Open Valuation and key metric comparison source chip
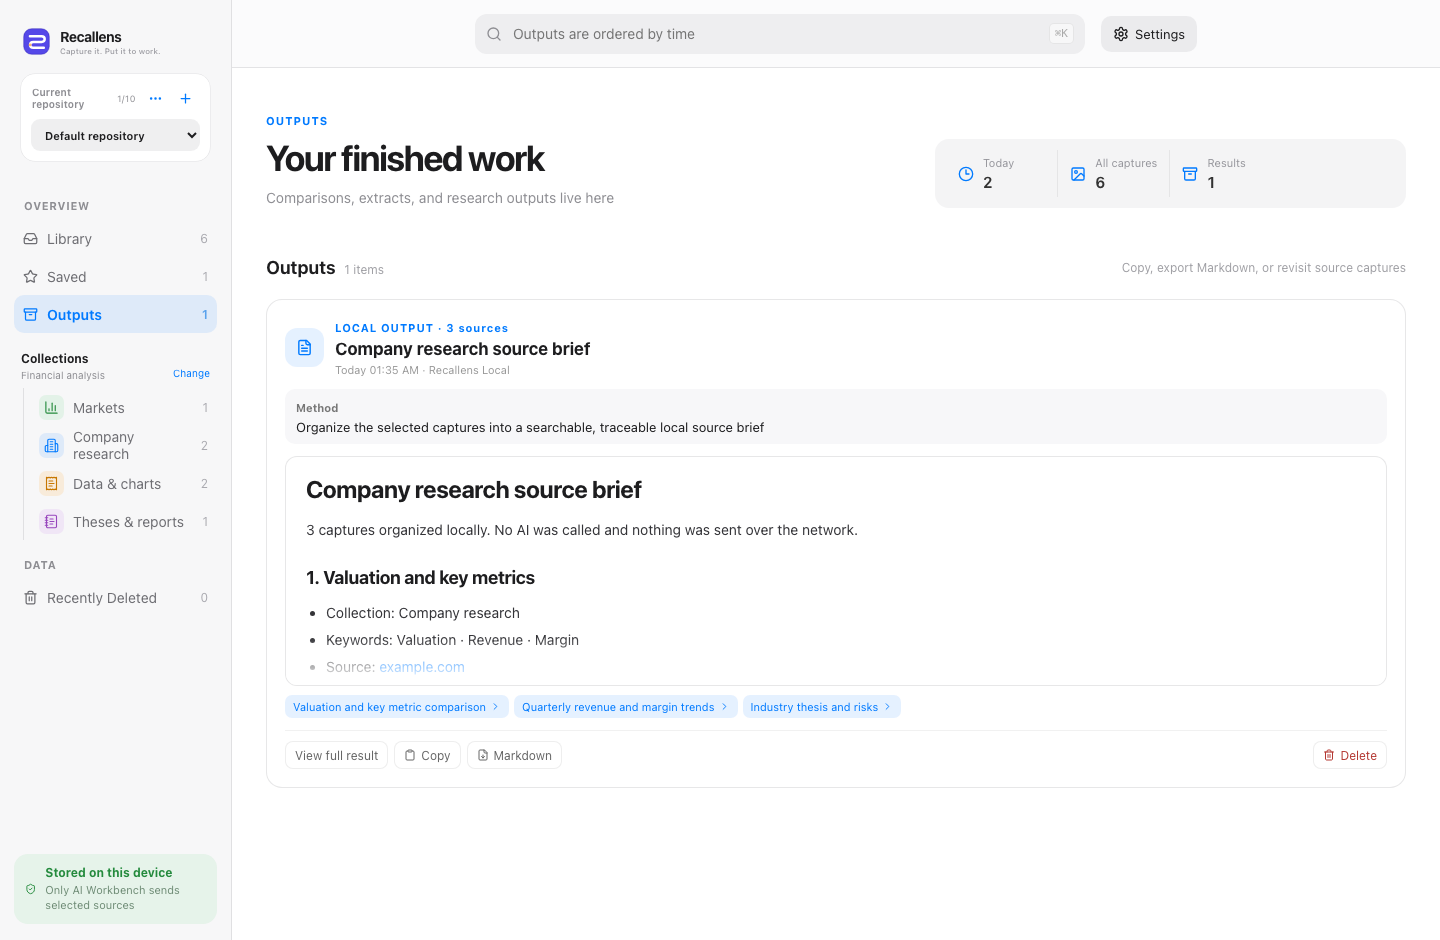 [397, 707]
